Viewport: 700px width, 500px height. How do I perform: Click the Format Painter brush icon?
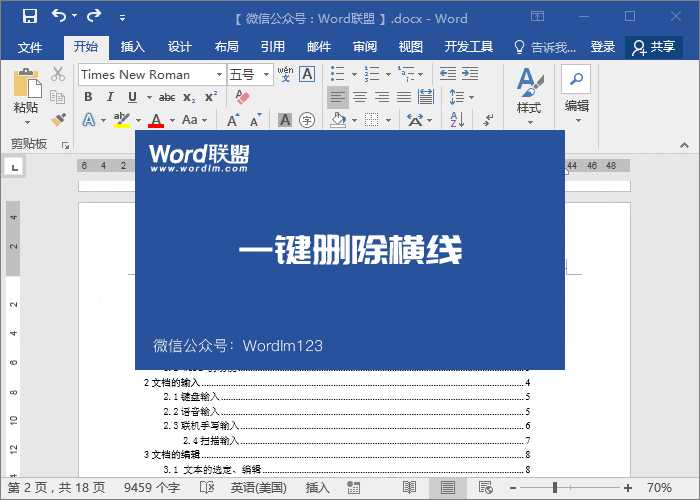point(58,119)
